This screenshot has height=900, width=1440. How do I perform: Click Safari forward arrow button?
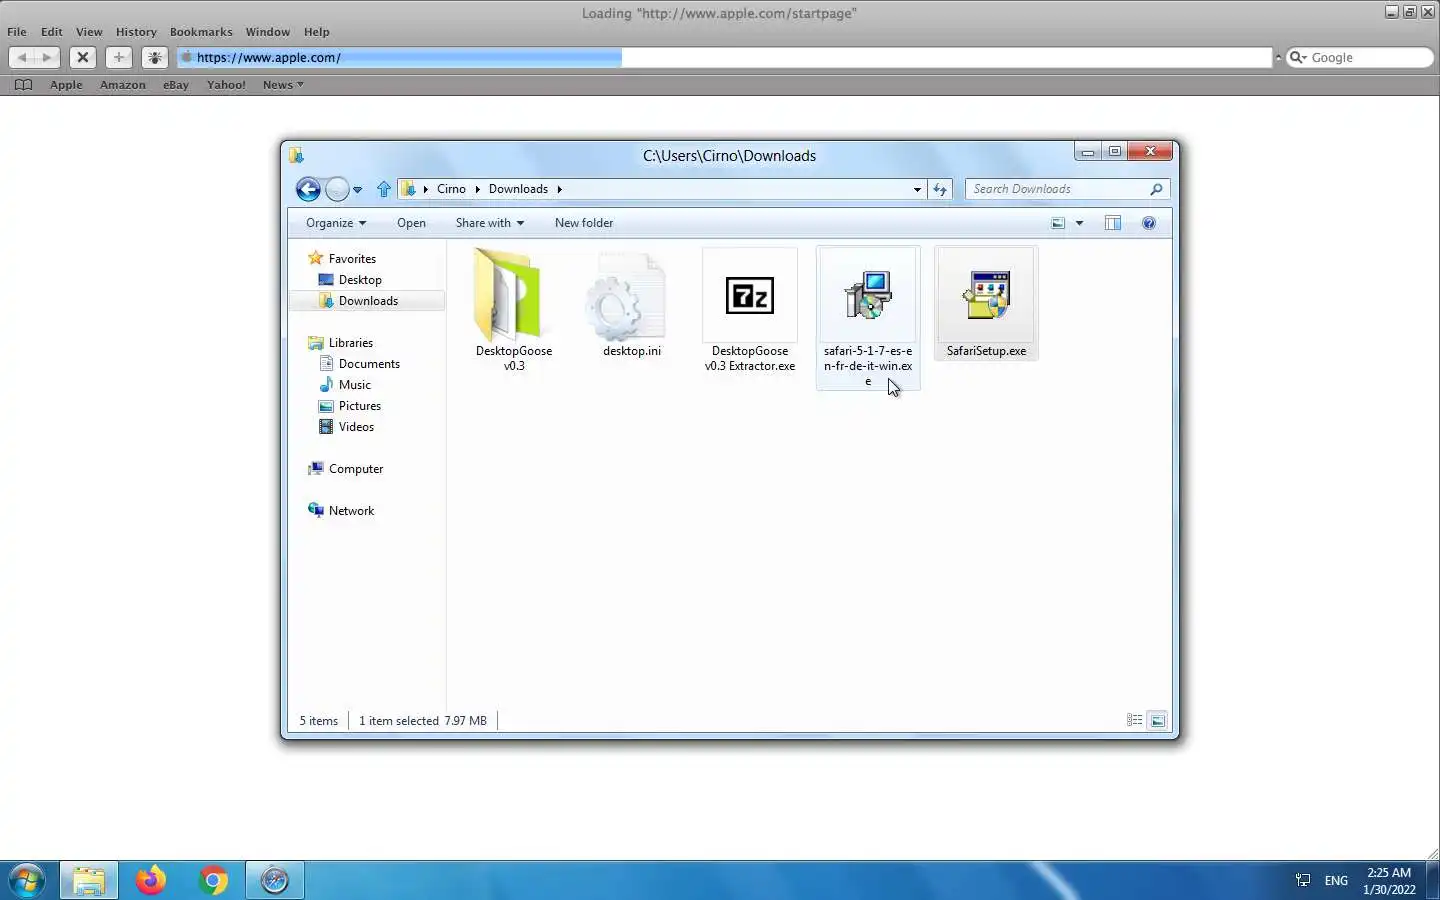(x=47, y=57)
